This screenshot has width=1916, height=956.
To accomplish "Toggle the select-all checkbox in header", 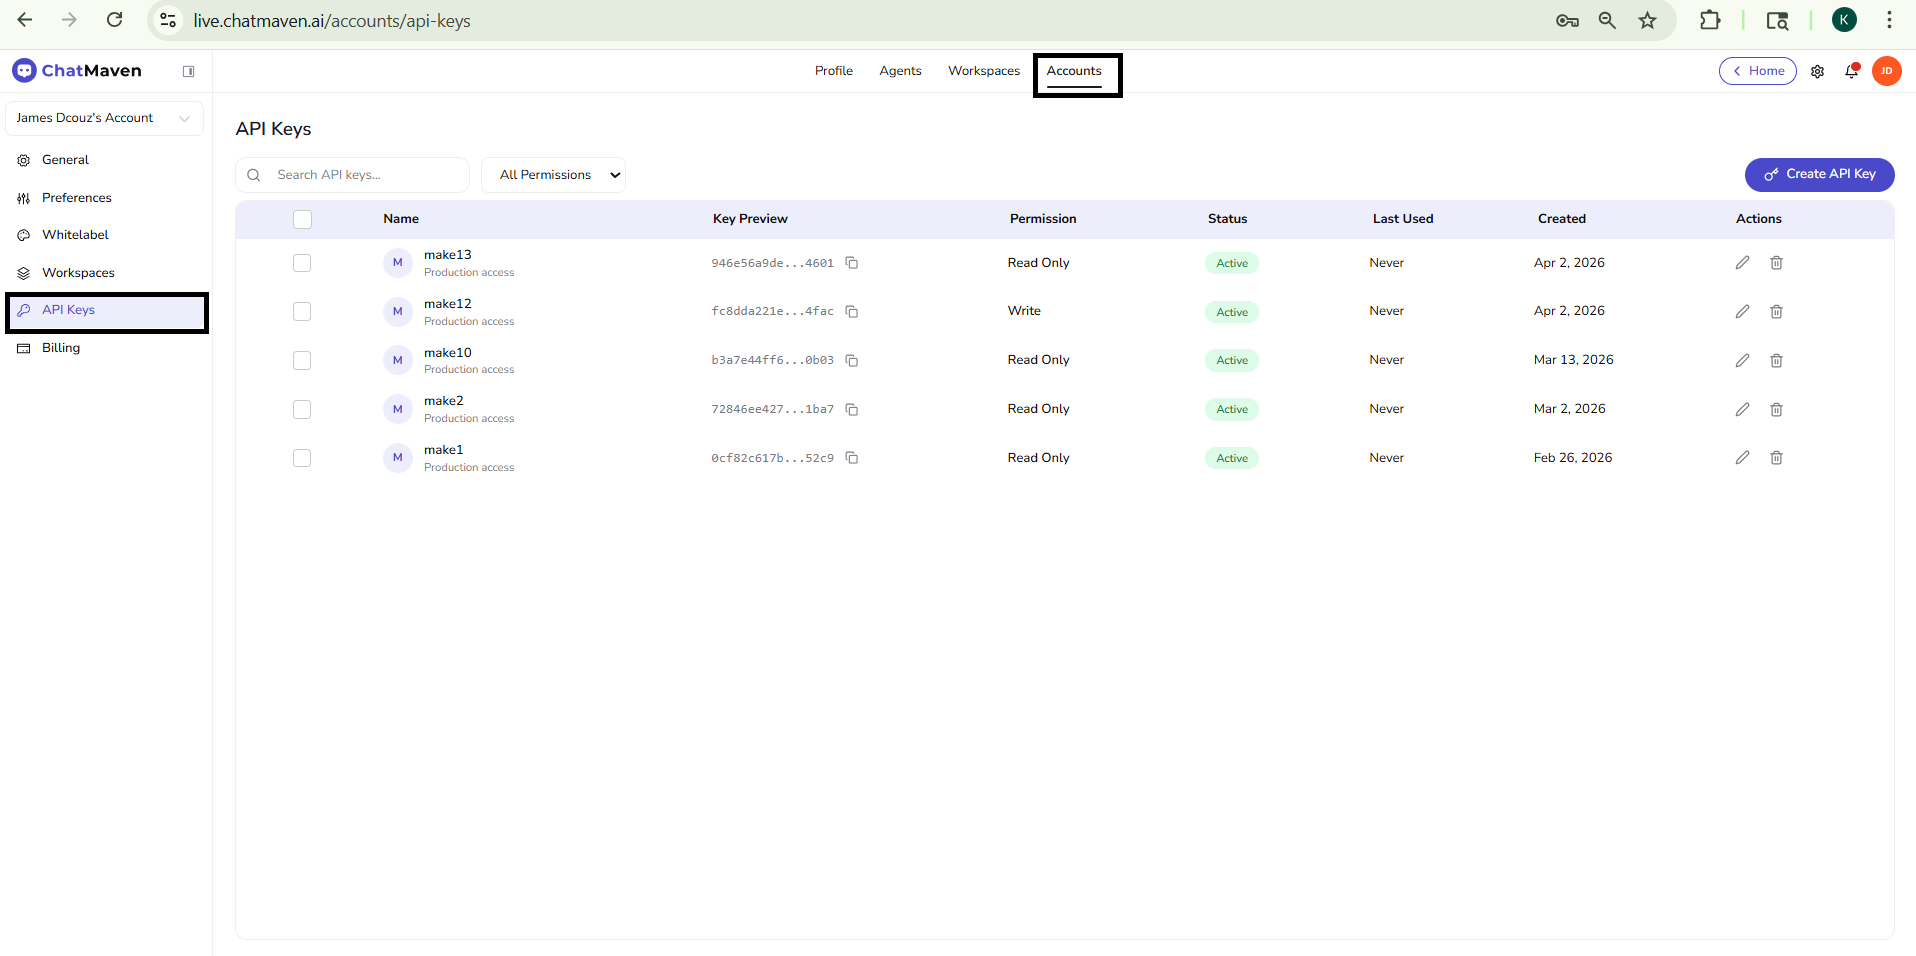I will pos(302,219).
